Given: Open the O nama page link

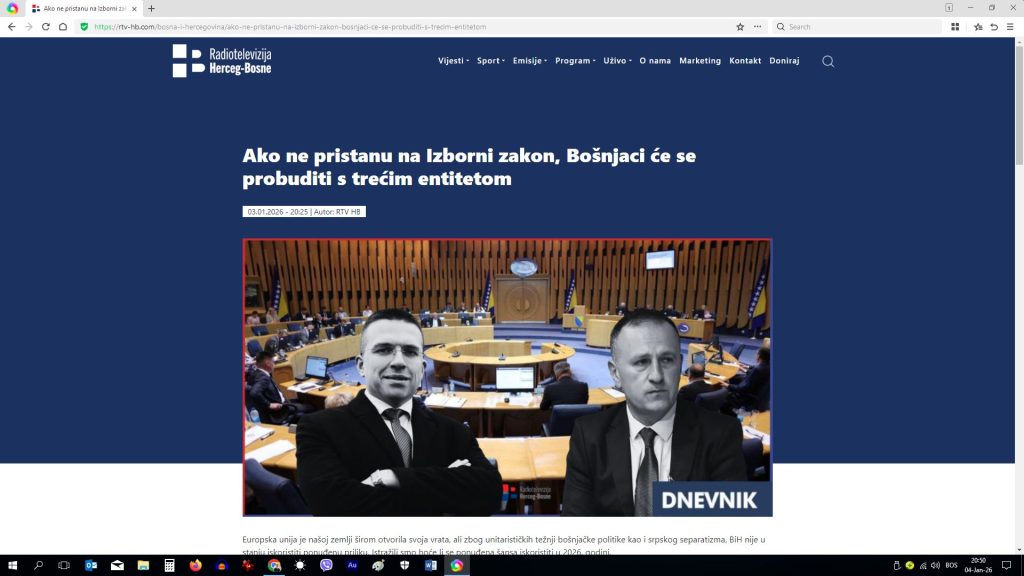Looking at the screenshot, I should (x=655, y=61).
